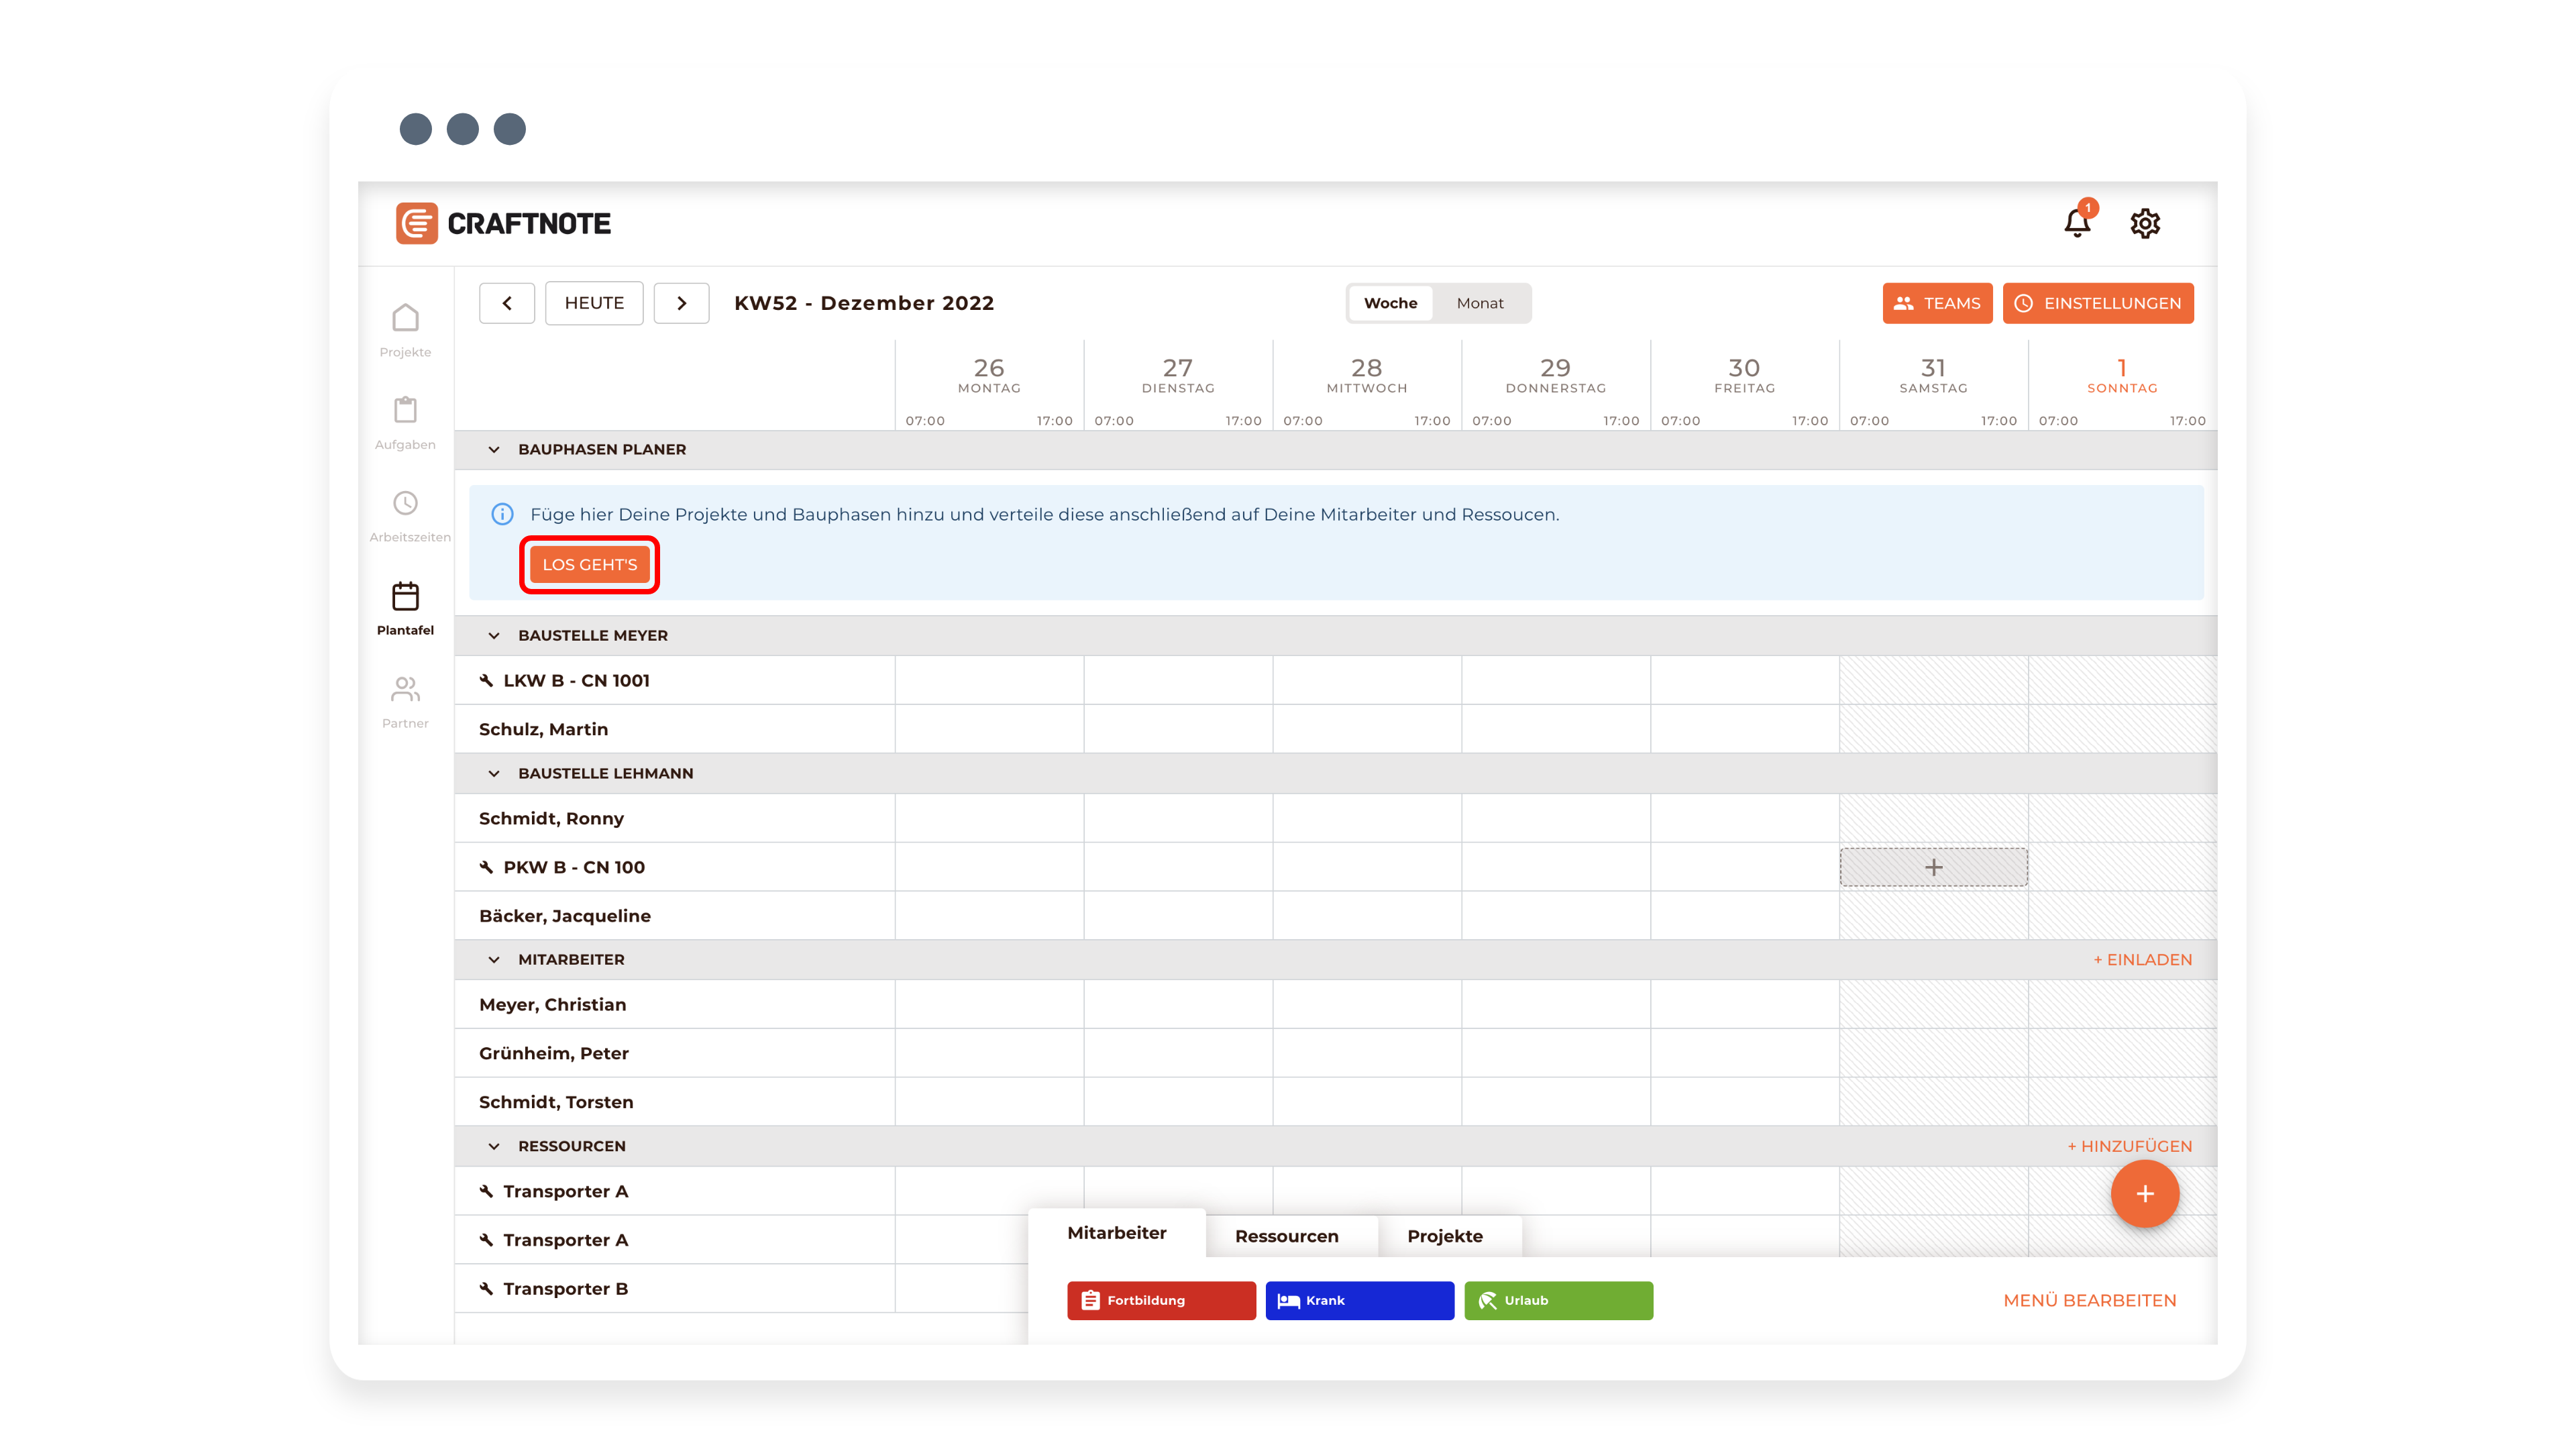
Task: Click the orange floating plus button
Action: (2144, 1193)
